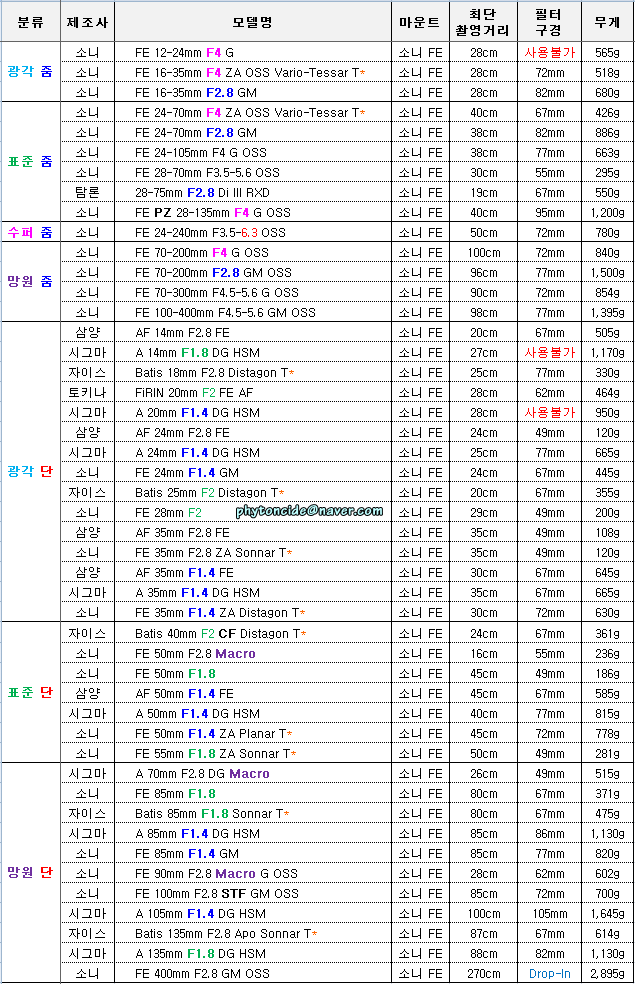Click model Batis 18mm F2.8 Distagon T*
The image size is (635, 984).
[215, 373]
